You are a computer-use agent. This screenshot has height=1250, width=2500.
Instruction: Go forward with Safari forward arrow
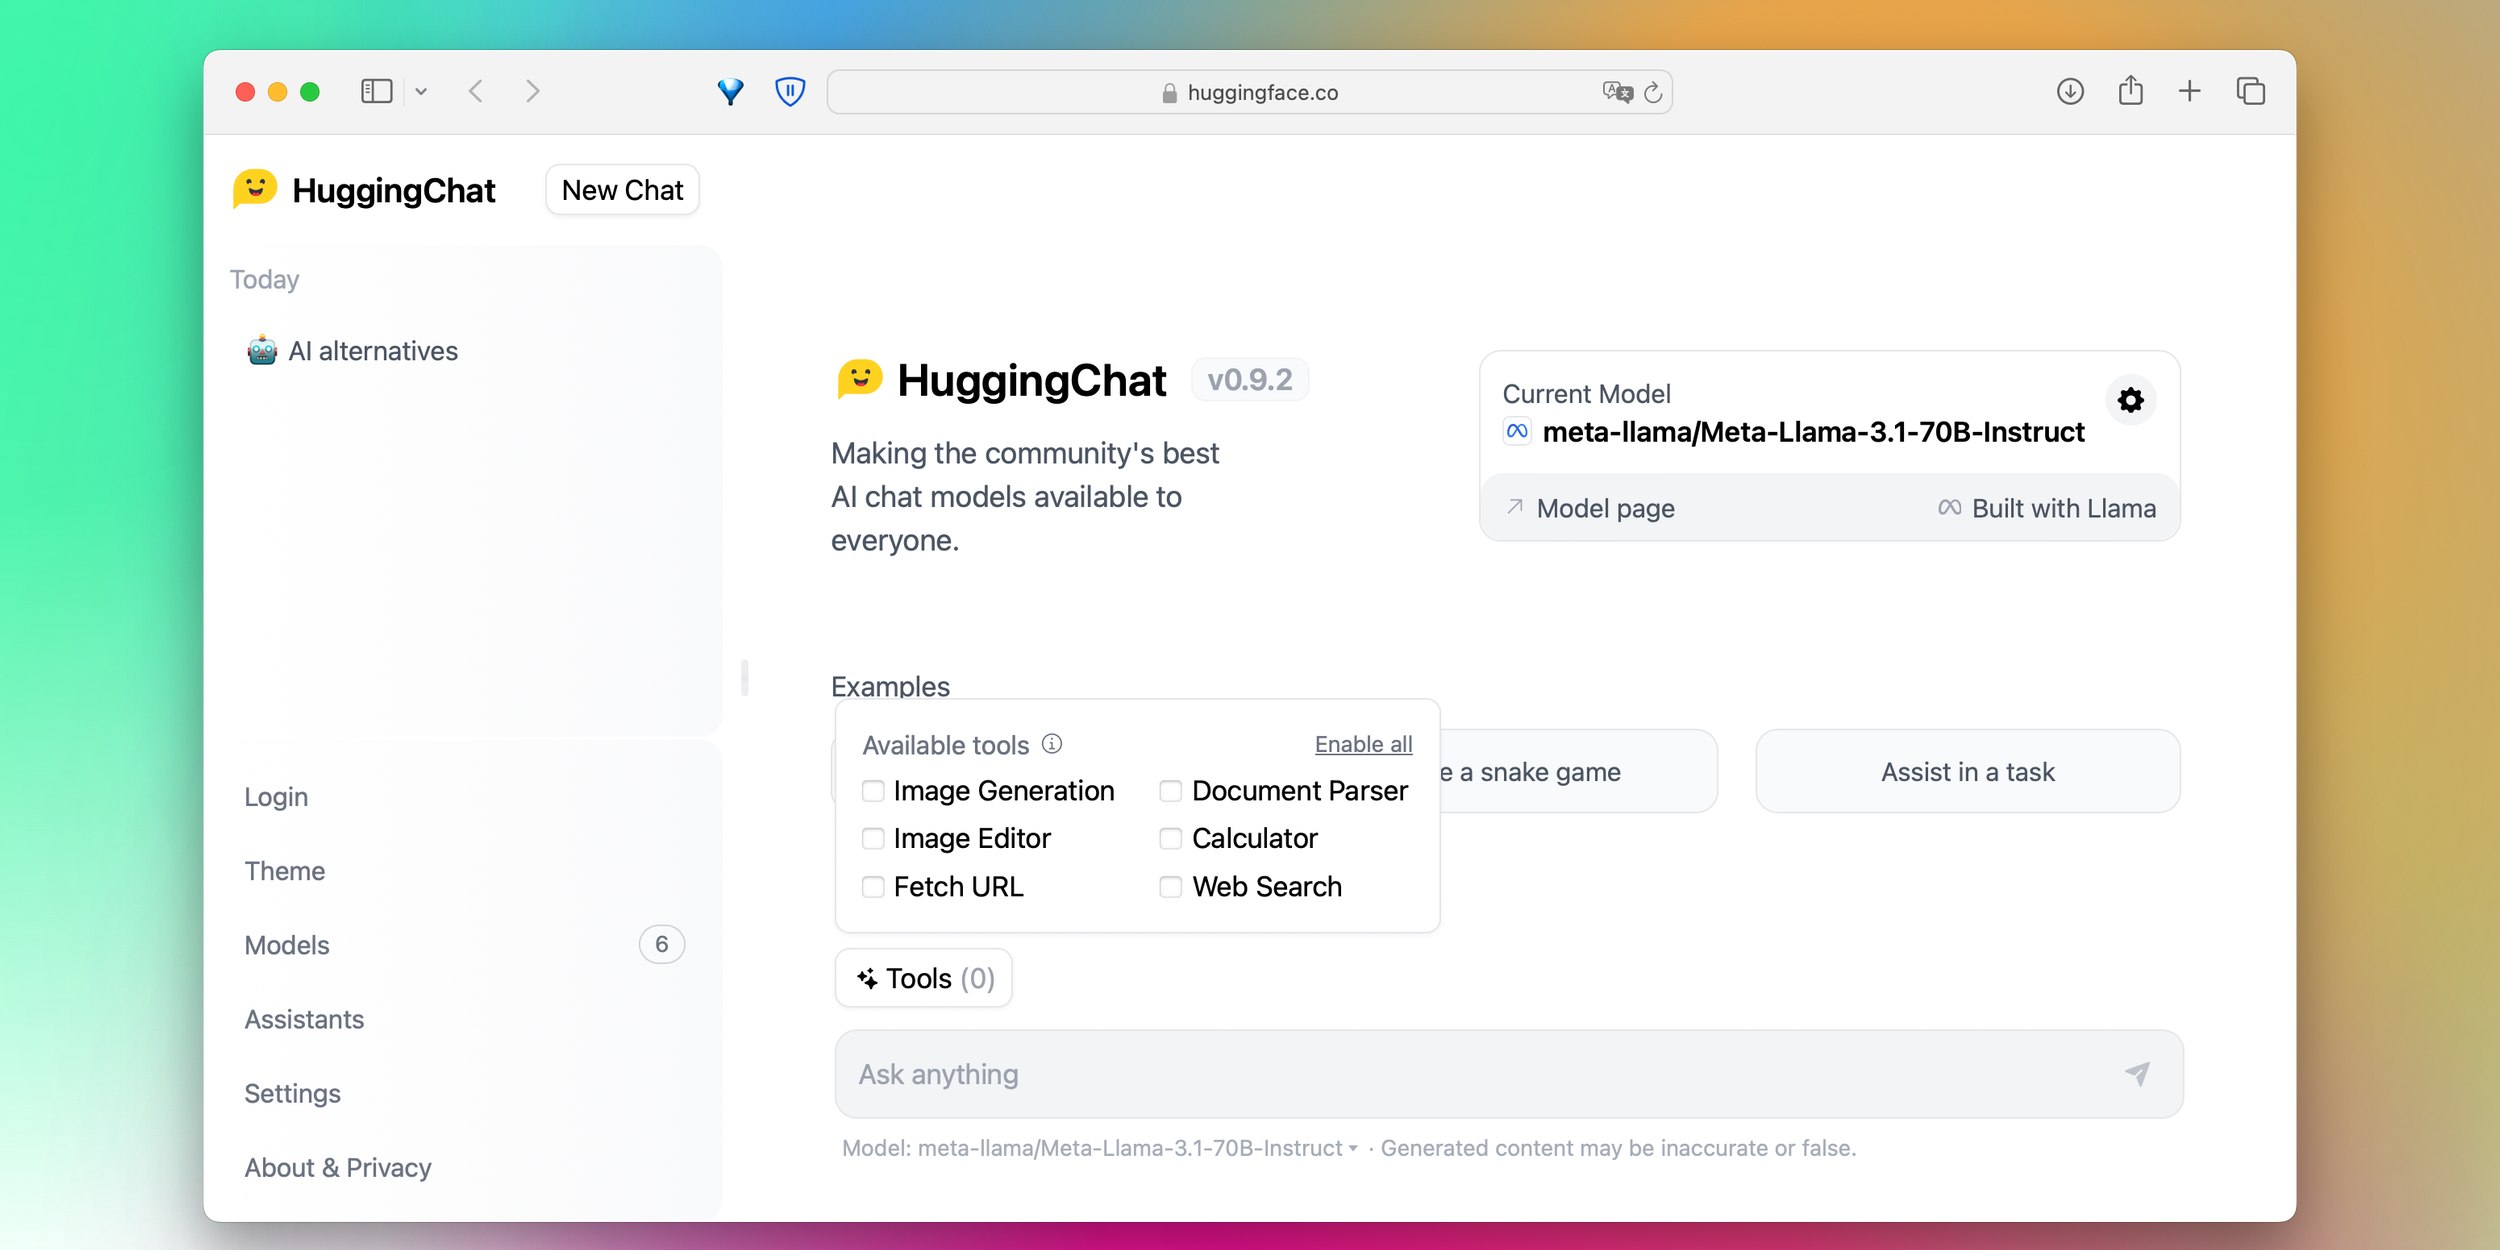tap(533, 91)
